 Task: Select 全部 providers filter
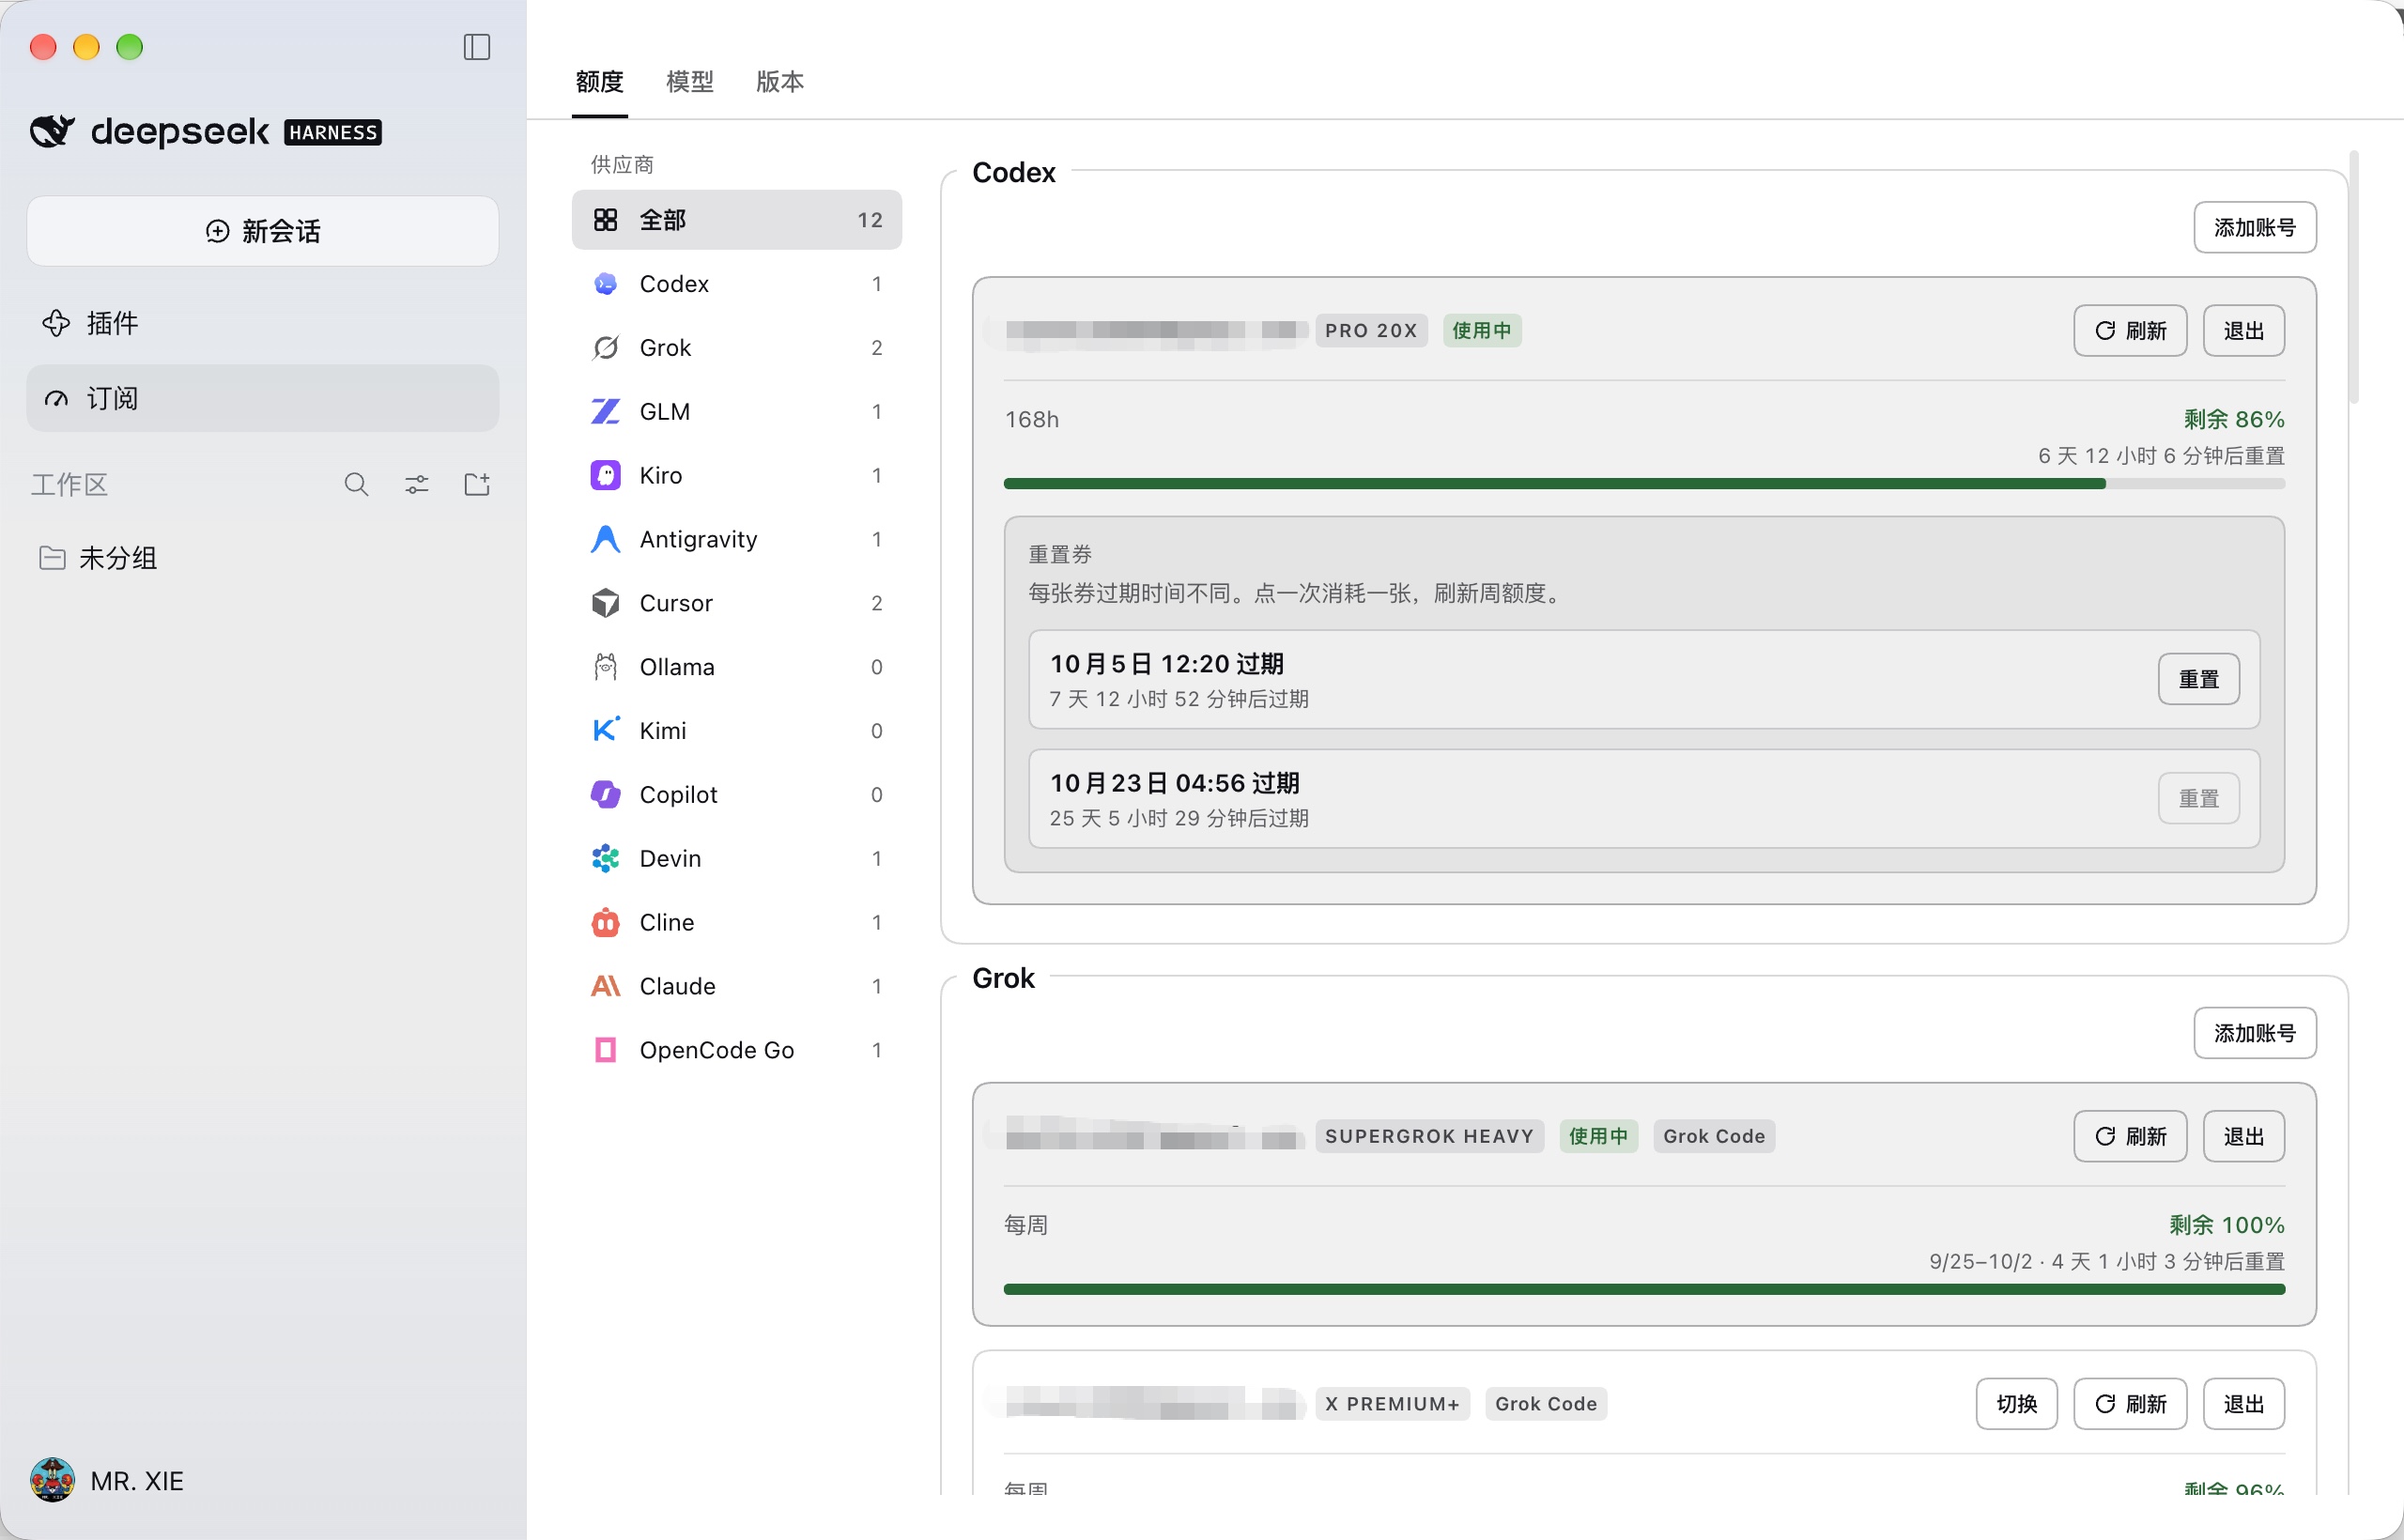737,220
